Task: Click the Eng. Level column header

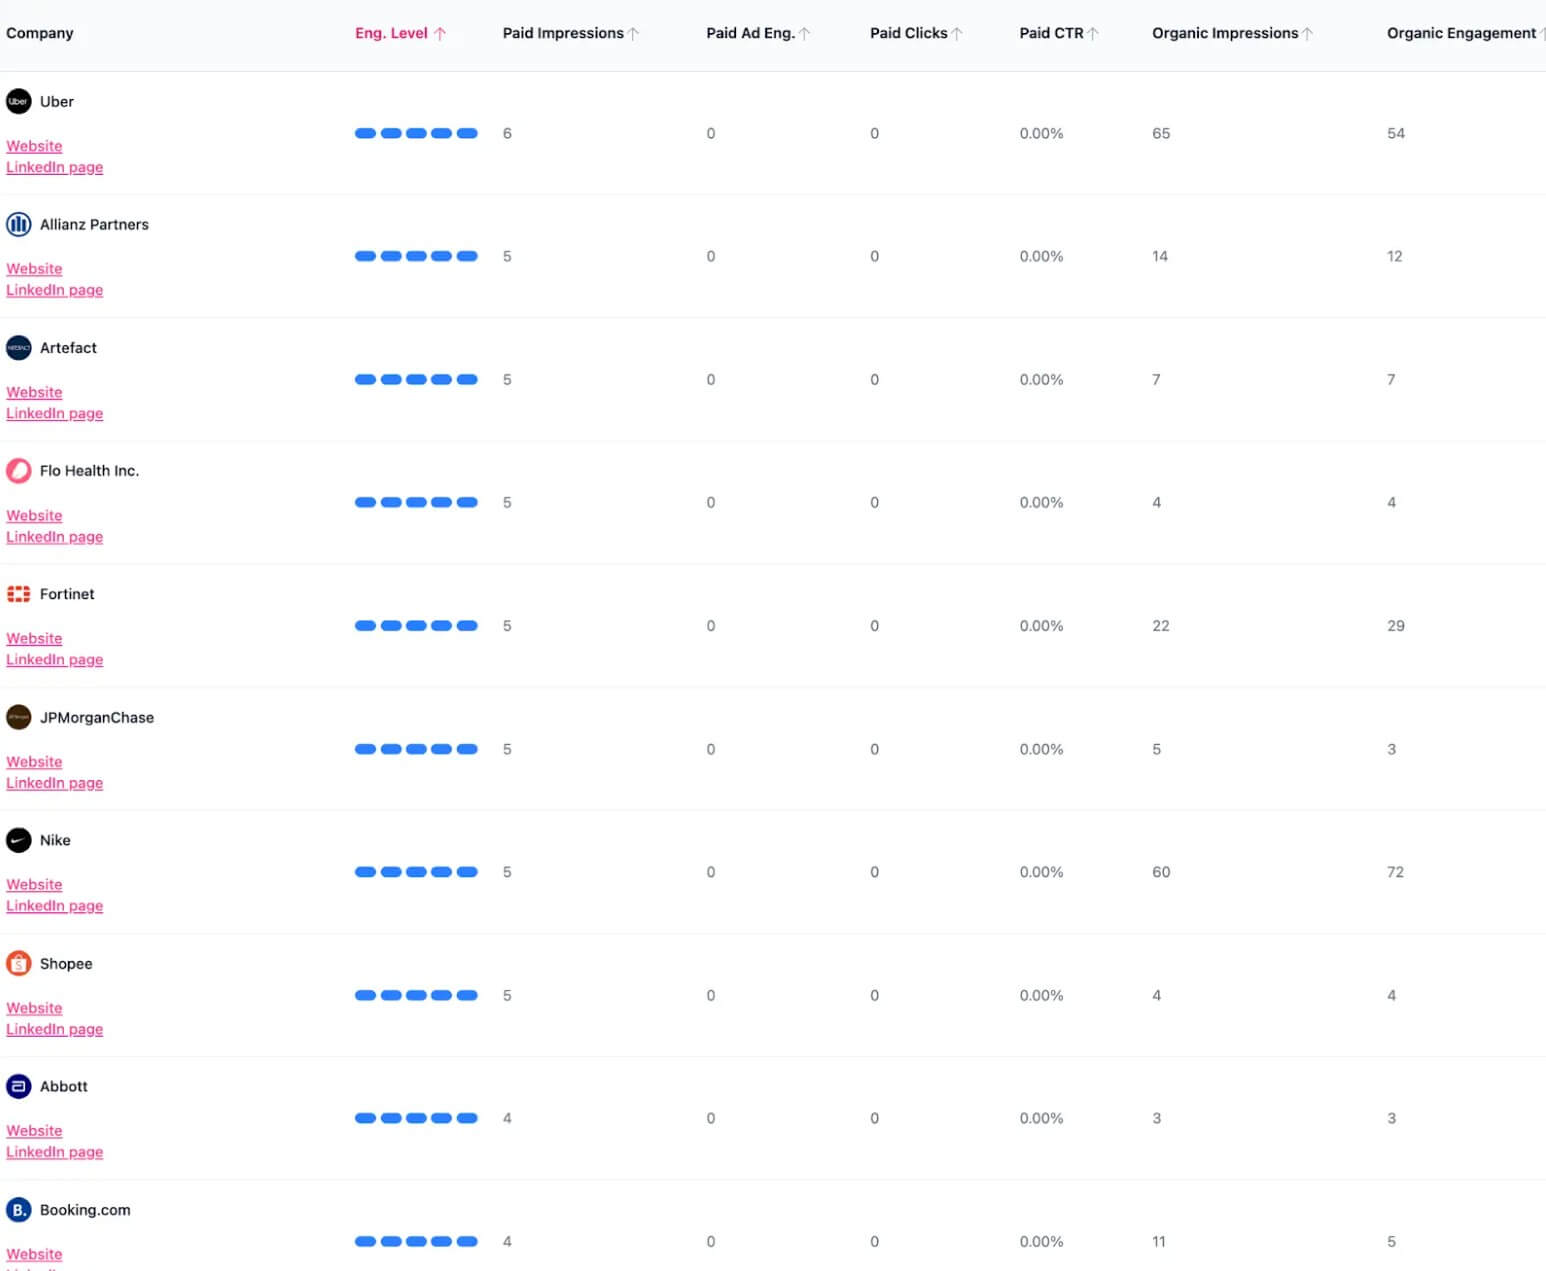Action: [391, 33]
